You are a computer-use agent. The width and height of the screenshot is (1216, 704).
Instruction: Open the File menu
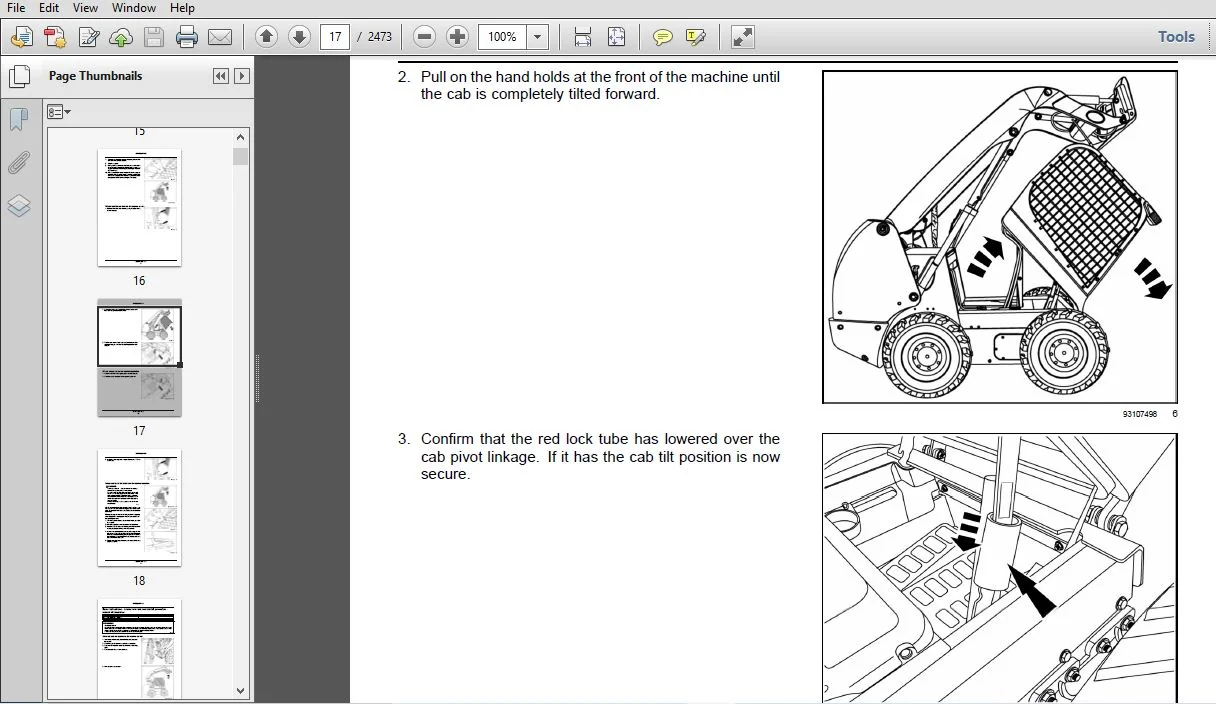tap(16, 8)
